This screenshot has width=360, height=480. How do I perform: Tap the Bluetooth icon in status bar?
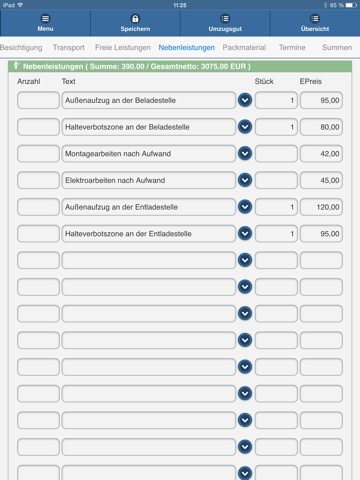(325, 5)
